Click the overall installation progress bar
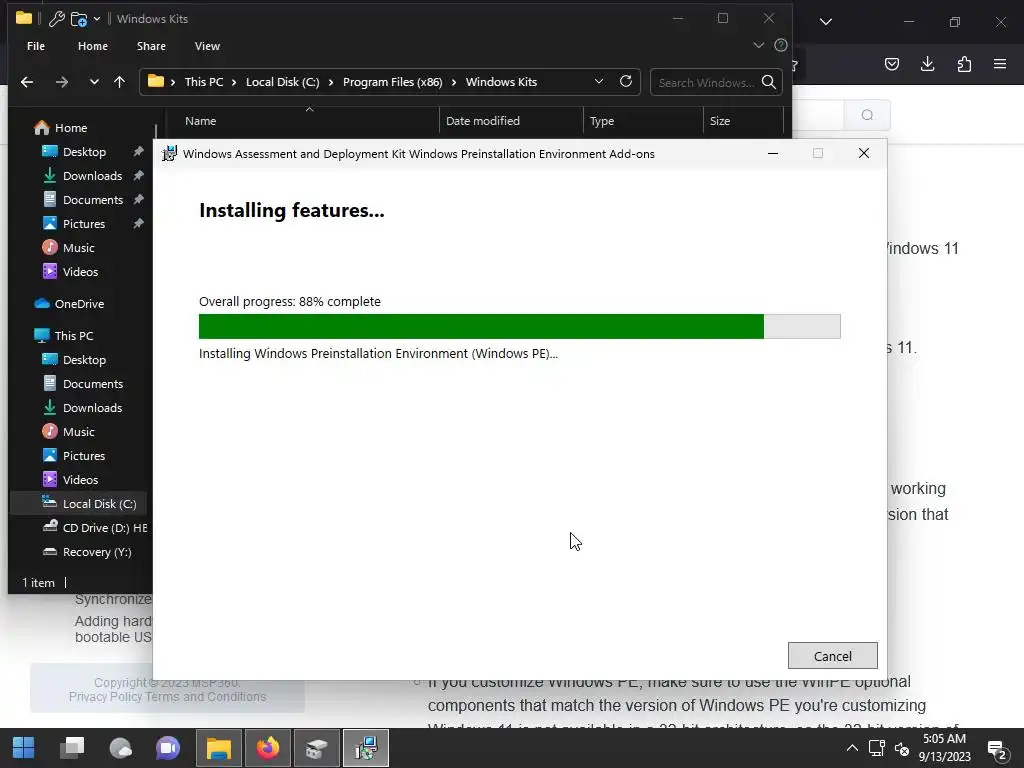Image resolution: width=1024 pixels, height=768 pixels. [x=519, y=327]
